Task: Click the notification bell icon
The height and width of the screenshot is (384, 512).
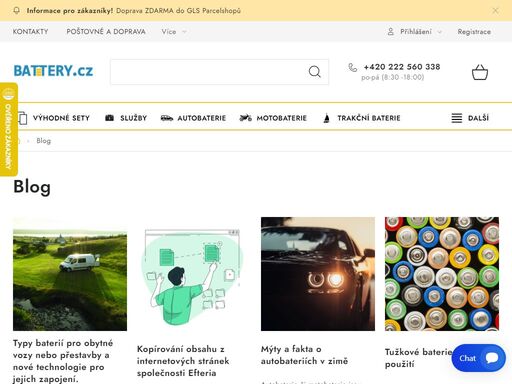Action: click(16, 11)
